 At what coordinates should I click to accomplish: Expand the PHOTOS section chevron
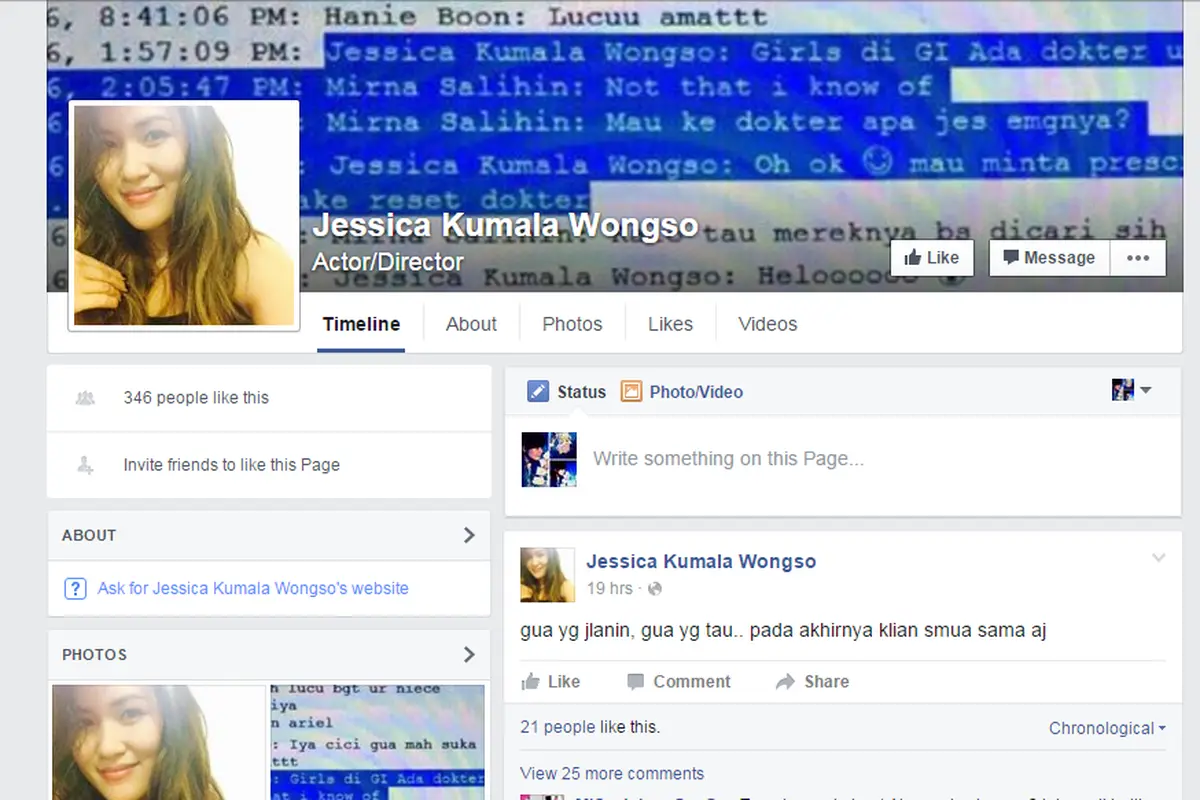pos(469,655)
